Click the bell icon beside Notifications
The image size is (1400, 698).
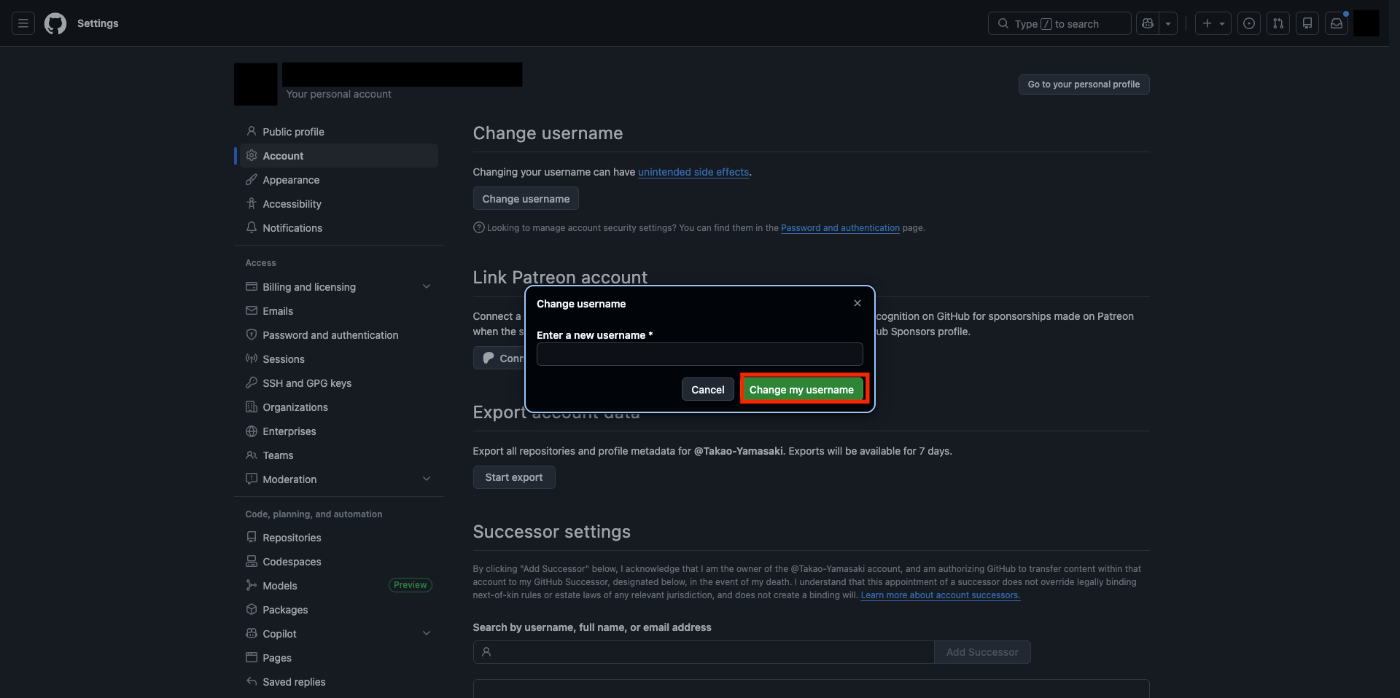[x=252, y=227]
